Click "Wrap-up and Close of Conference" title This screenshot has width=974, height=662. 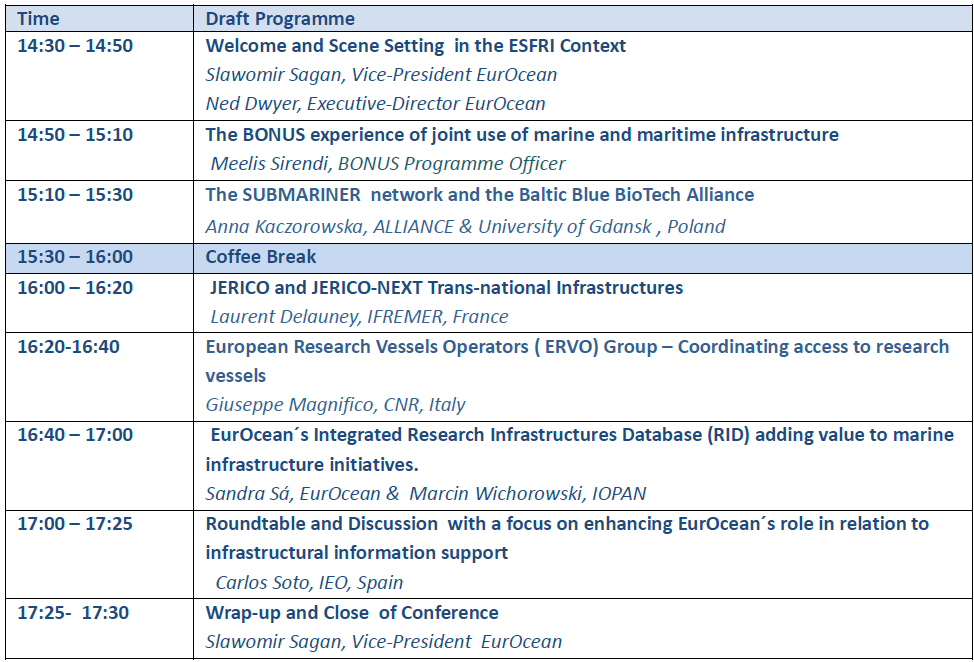[352, 613]
